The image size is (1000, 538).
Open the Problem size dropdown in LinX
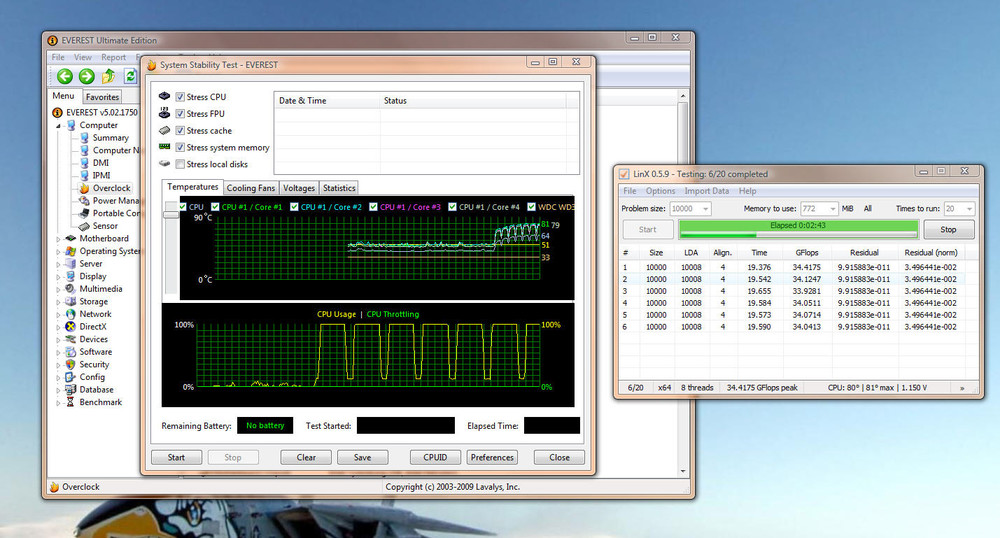click(705, 208)
